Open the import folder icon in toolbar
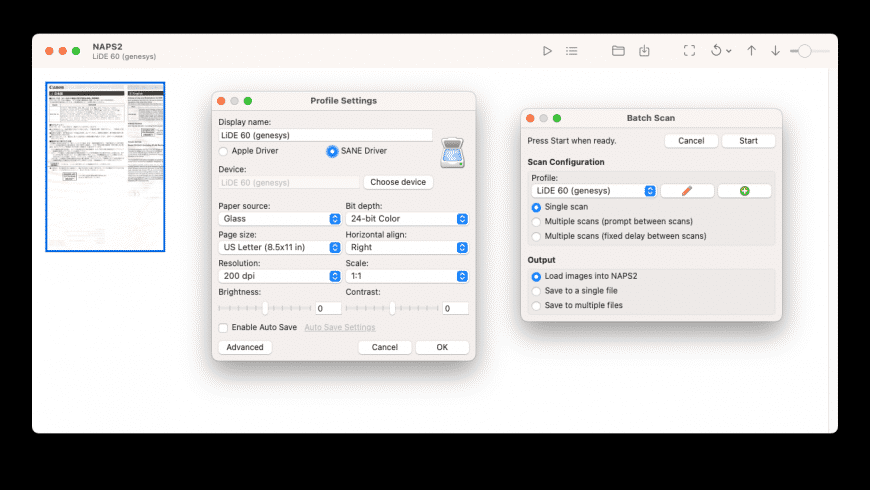 tap(618, 51)
